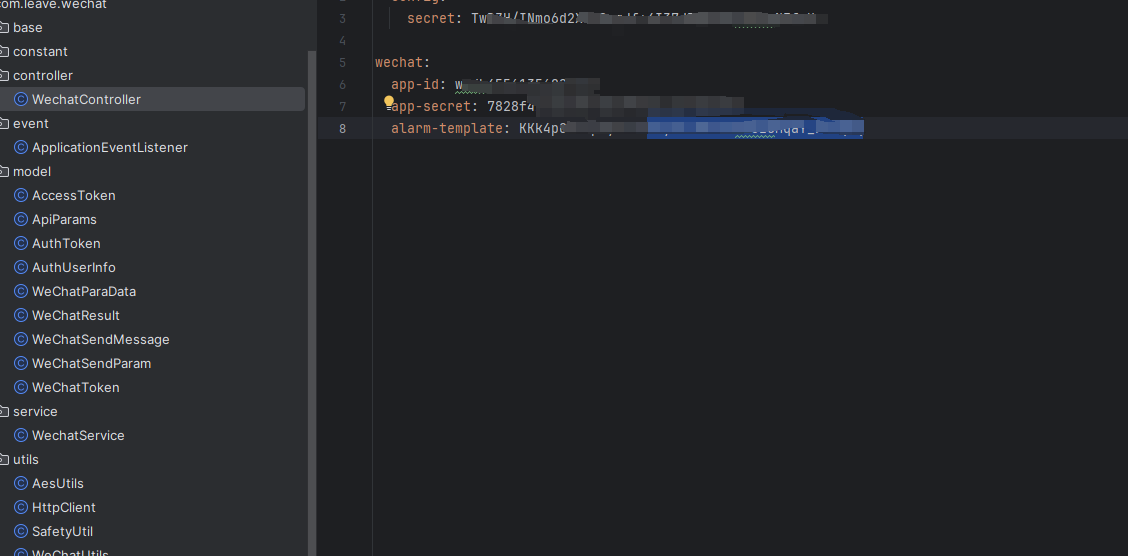Collapse the service package node
Image resolution: width=1128 pixels, height=556 pixels.
click(x=5, y=411)
